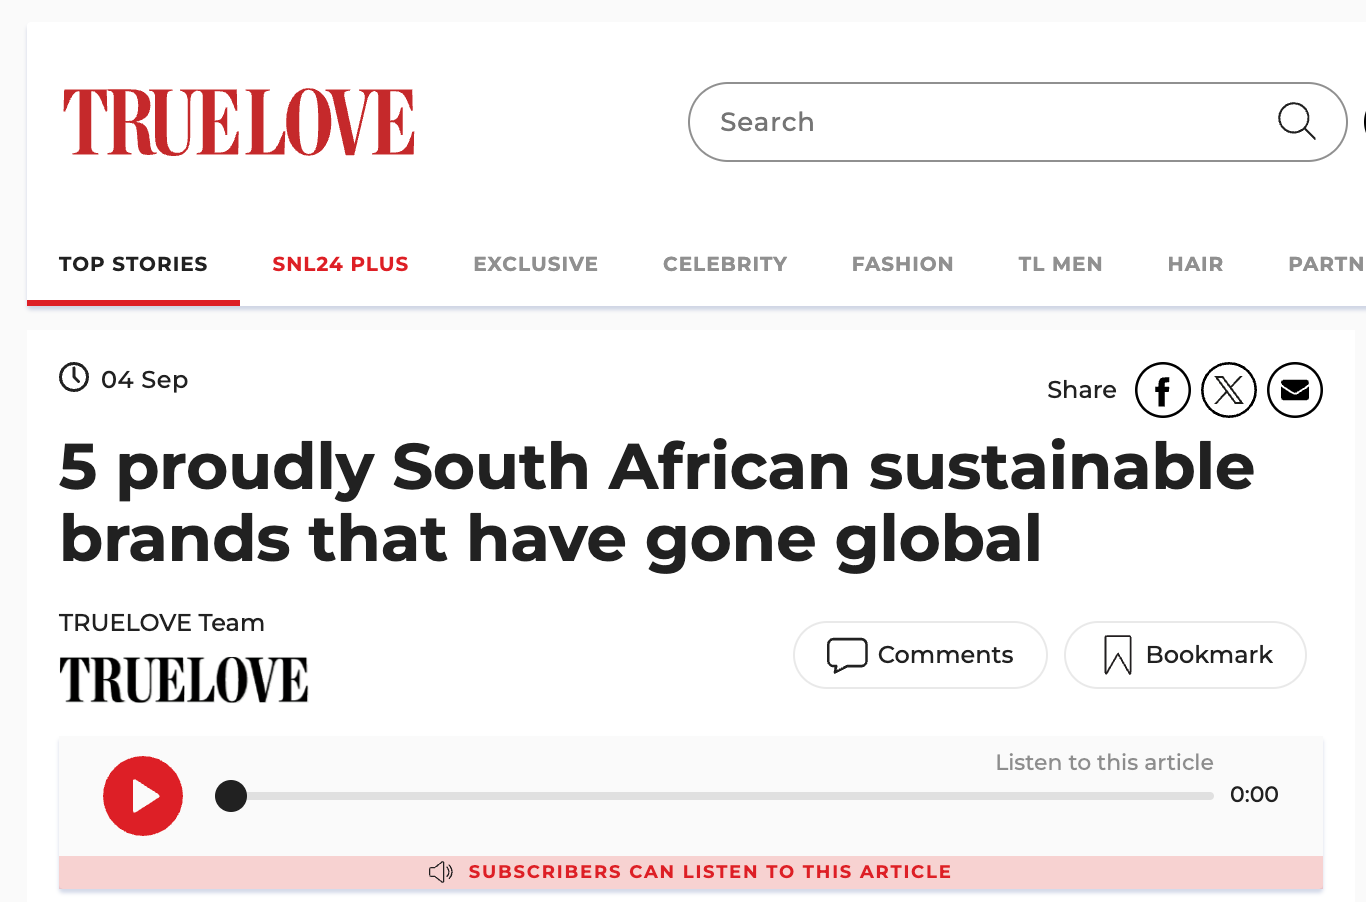This screenshot has height=902, width=1366.
Task: Bookmark this article
Action: 1185,655
